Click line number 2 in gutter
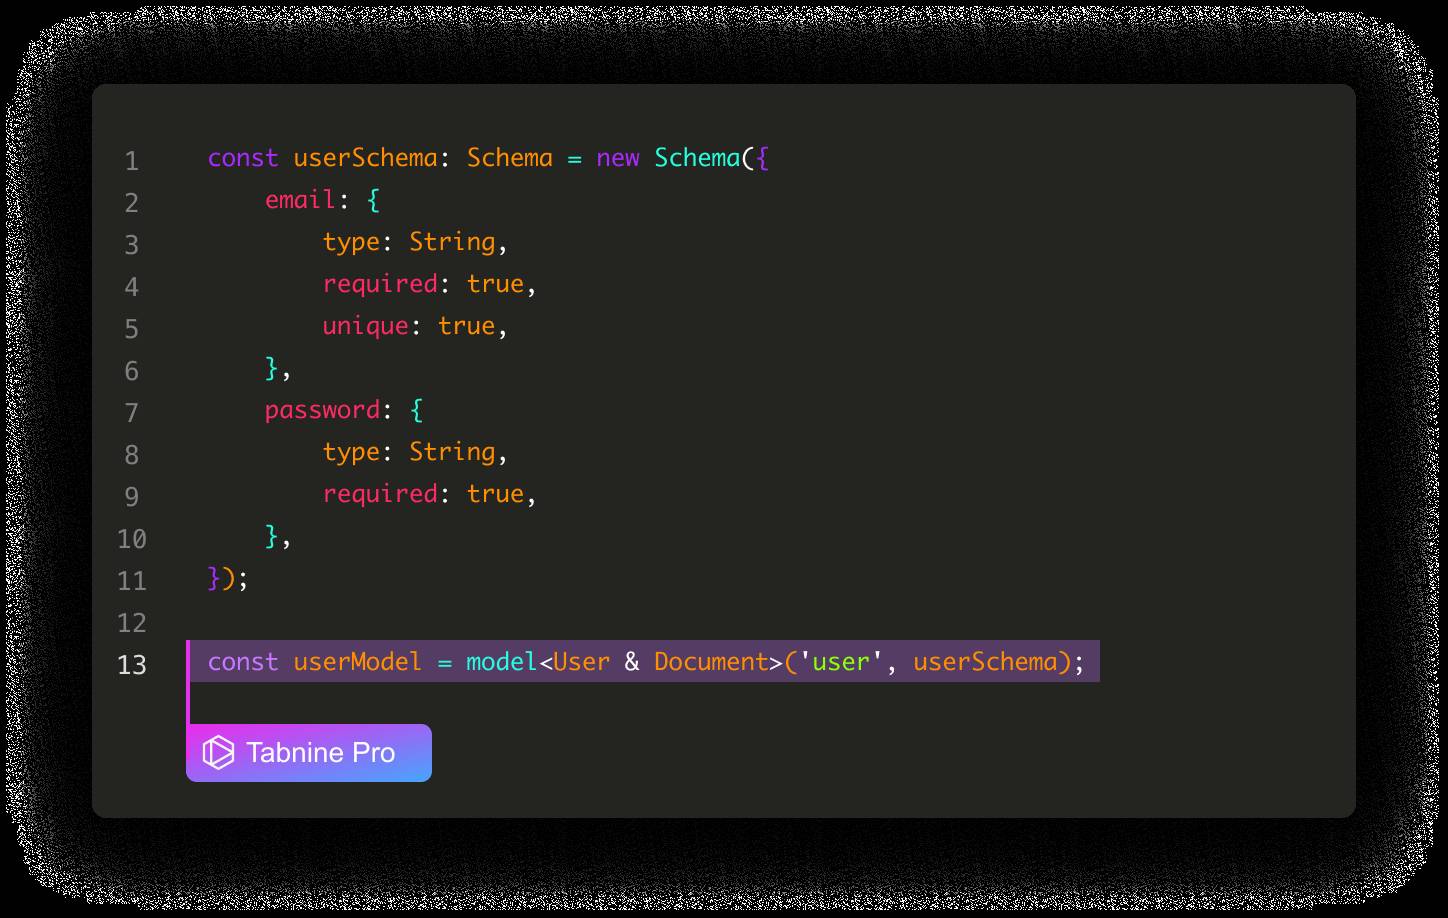This screenshot has width=1448, height=918. pos(132,203)
